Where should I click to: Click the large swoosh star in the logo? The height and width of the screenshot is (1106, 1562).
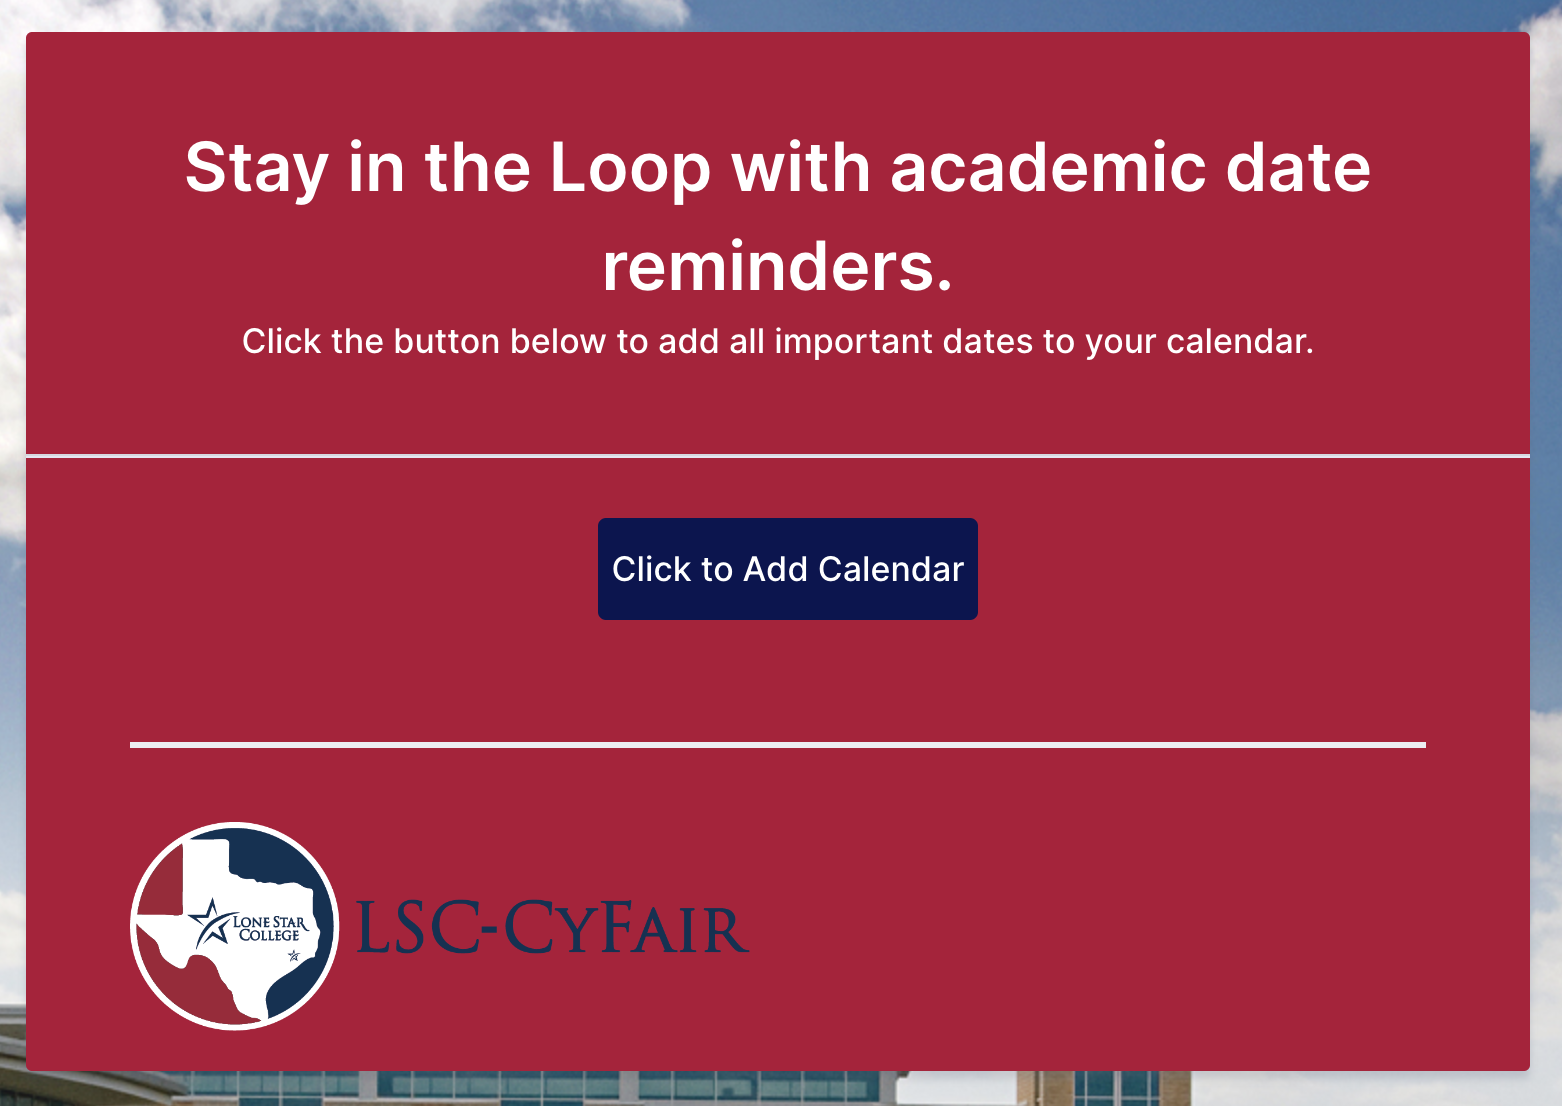tap(210, 922)
